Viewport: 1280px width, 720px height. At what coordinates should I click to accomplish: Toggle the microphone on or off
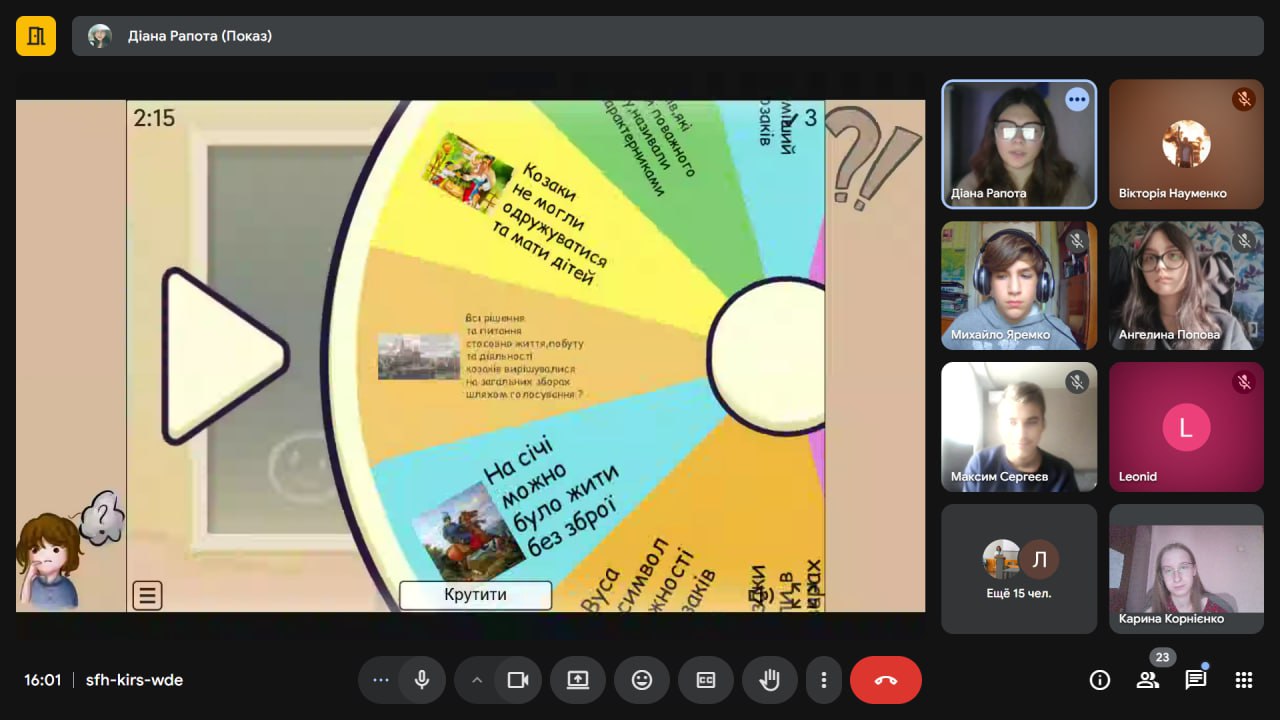422,680
